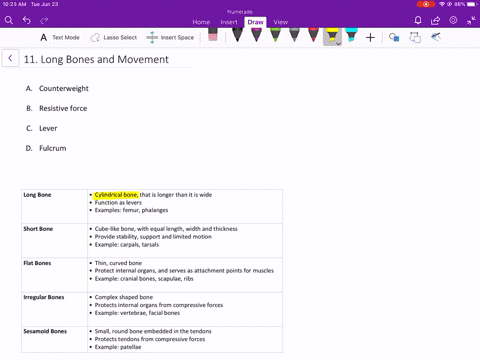Click line Example: vertebrae, facial bones
Viewport: 480px width, 360px height.
click(137, 313)
